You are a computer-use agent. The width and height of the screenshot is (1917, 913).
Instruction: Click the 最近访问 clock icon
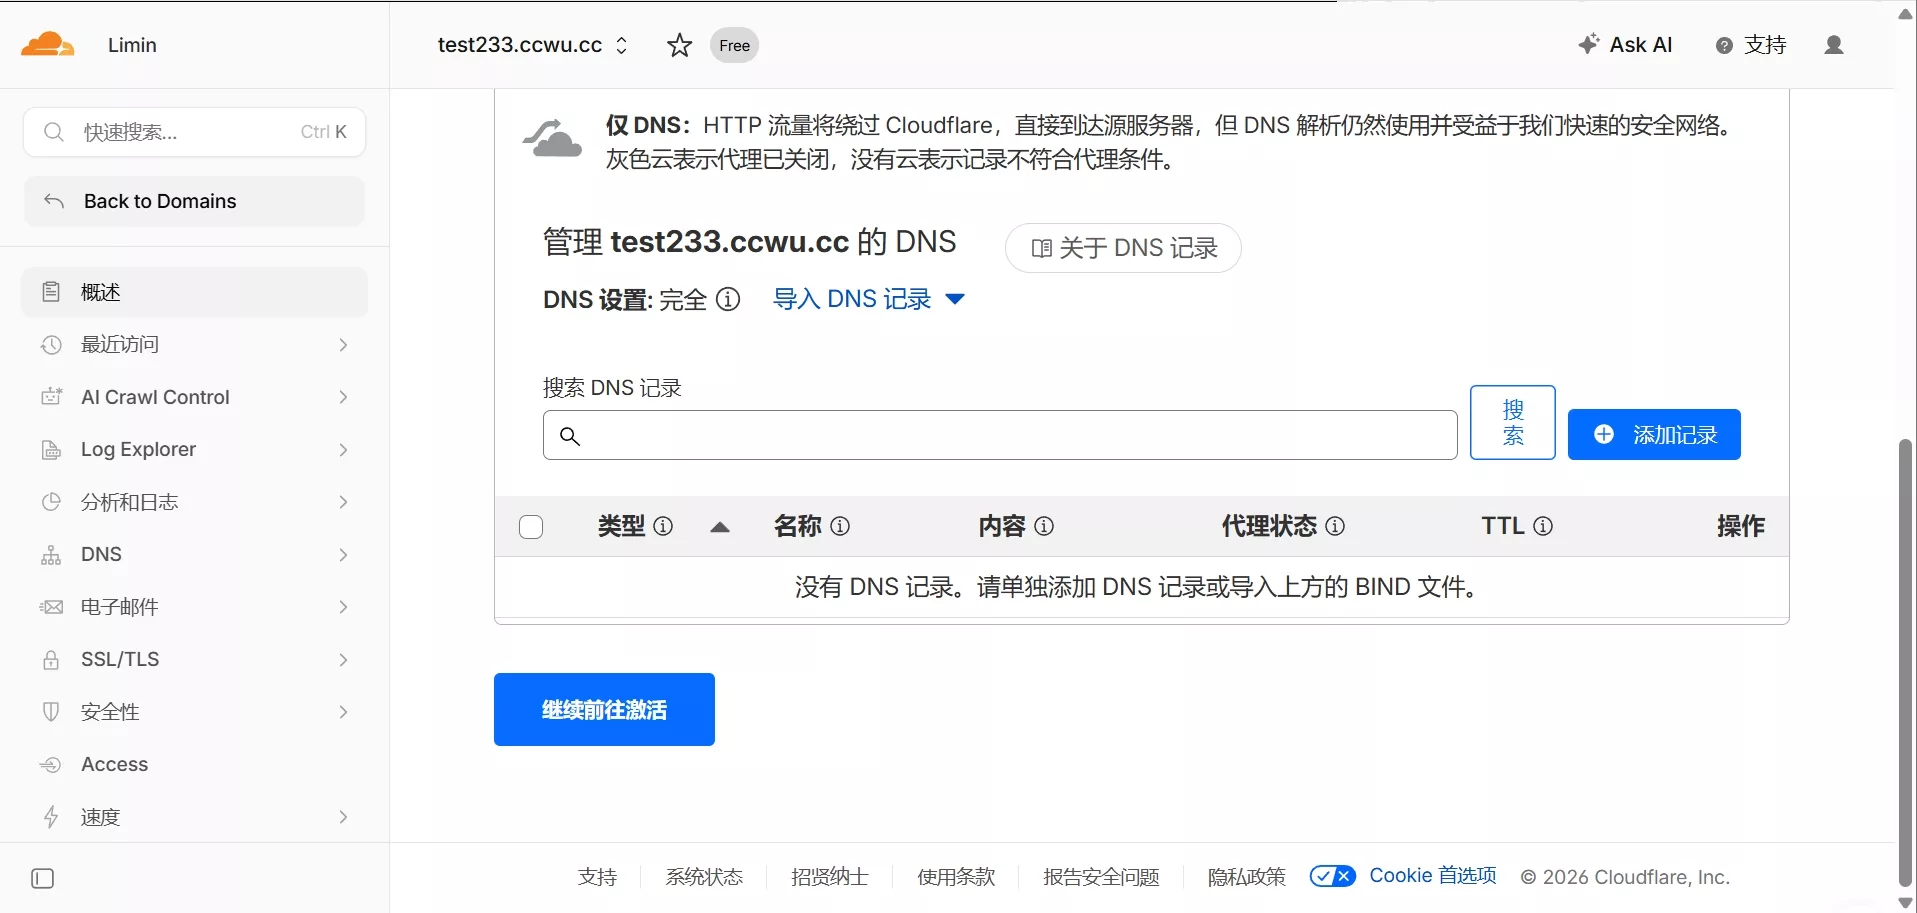(x=51, y=345)
